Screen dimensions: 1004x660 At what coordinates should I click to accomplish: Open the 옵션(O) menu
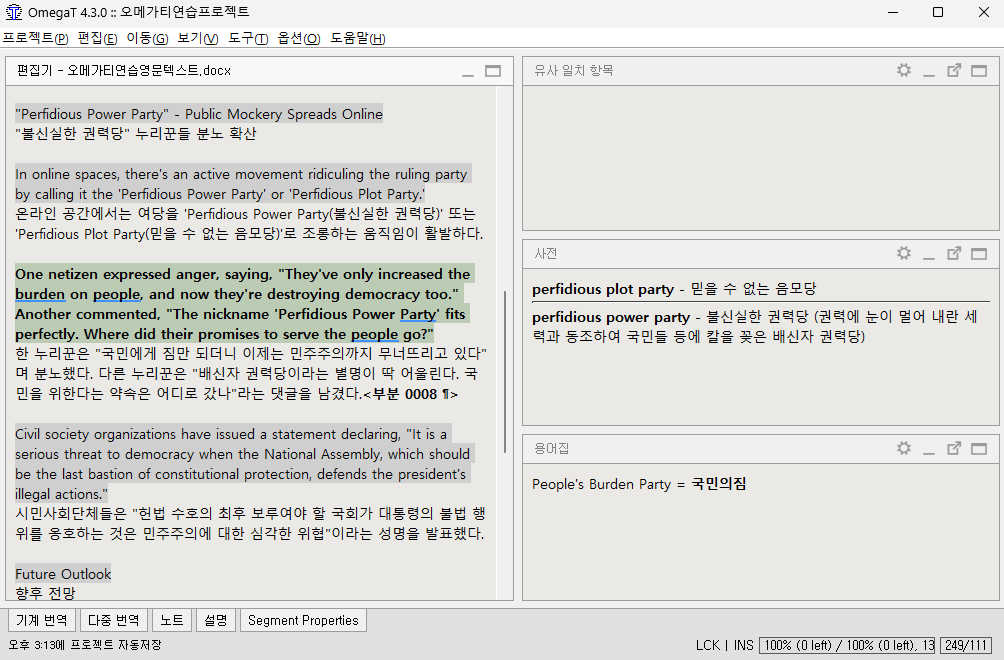click(298, 38)
